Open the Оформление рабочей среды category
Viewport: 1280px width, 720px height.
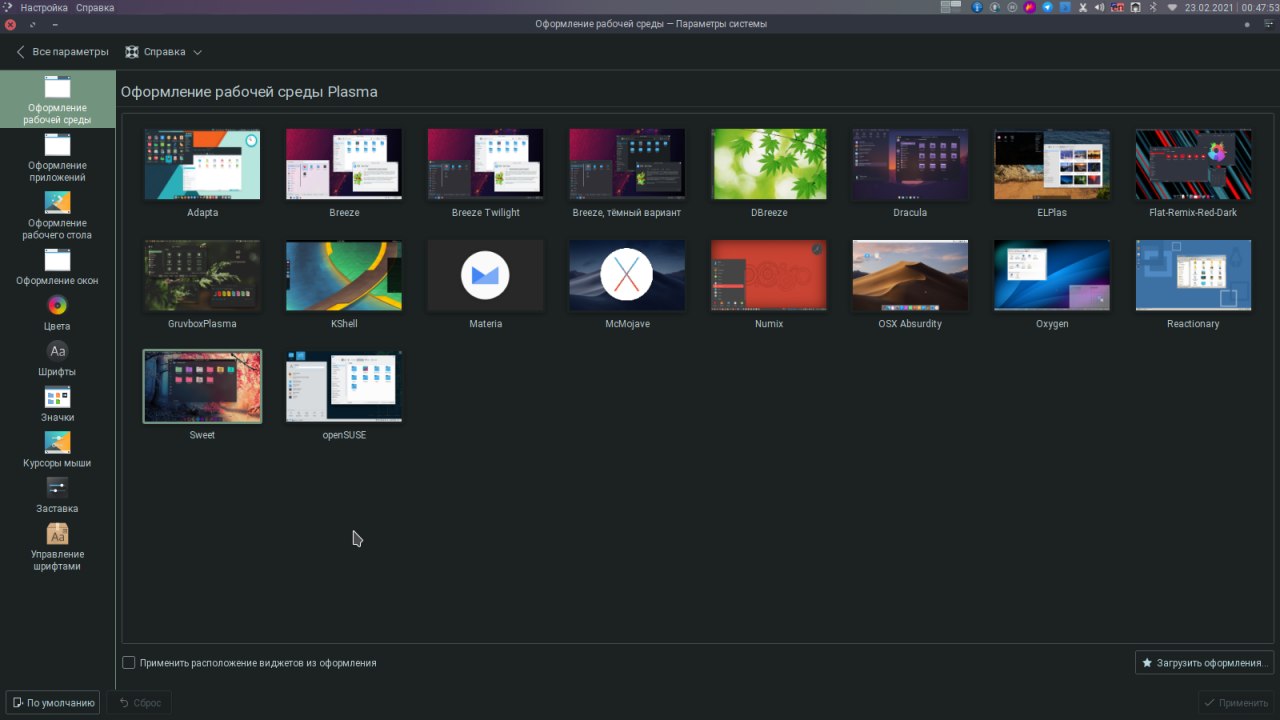(57, 100)
